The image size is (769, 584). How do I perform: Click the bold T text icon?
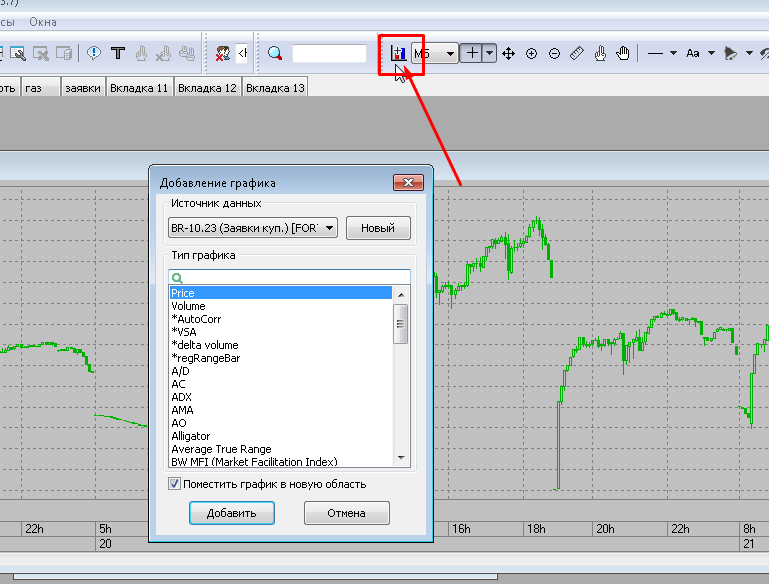point(118,53)
